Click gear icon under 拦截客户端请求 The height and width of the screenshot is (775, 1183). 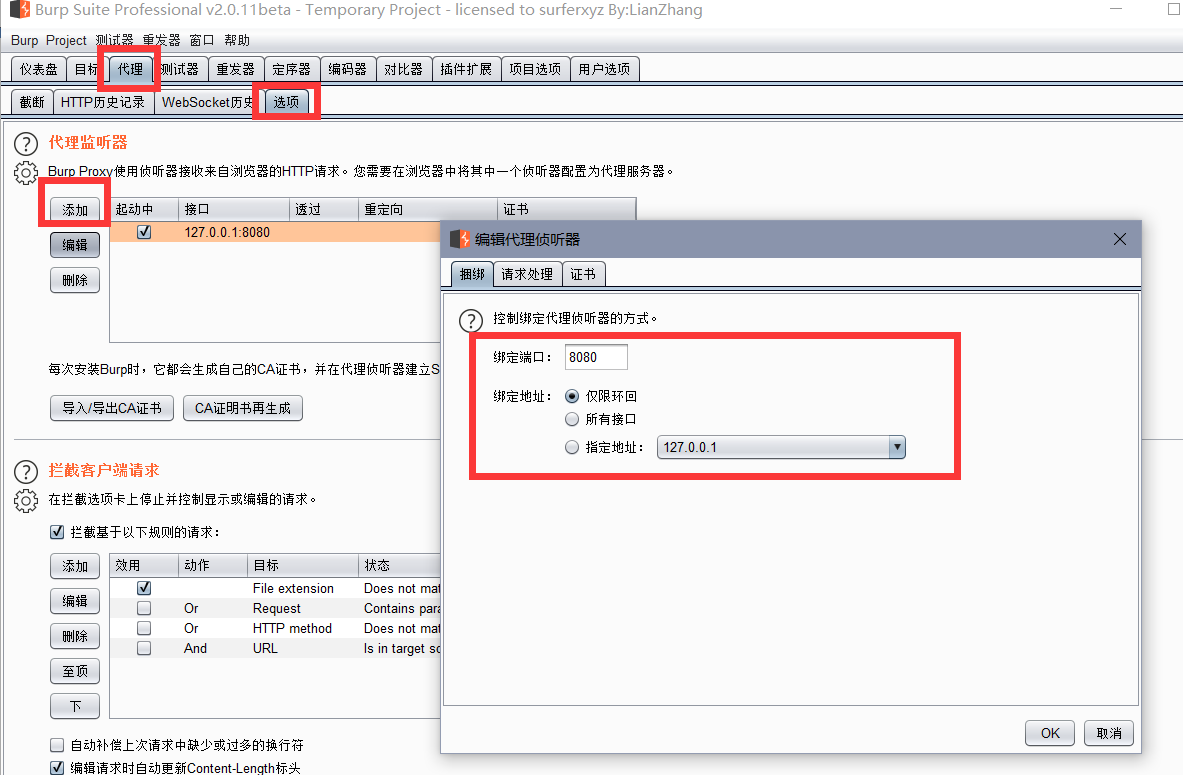26,500
